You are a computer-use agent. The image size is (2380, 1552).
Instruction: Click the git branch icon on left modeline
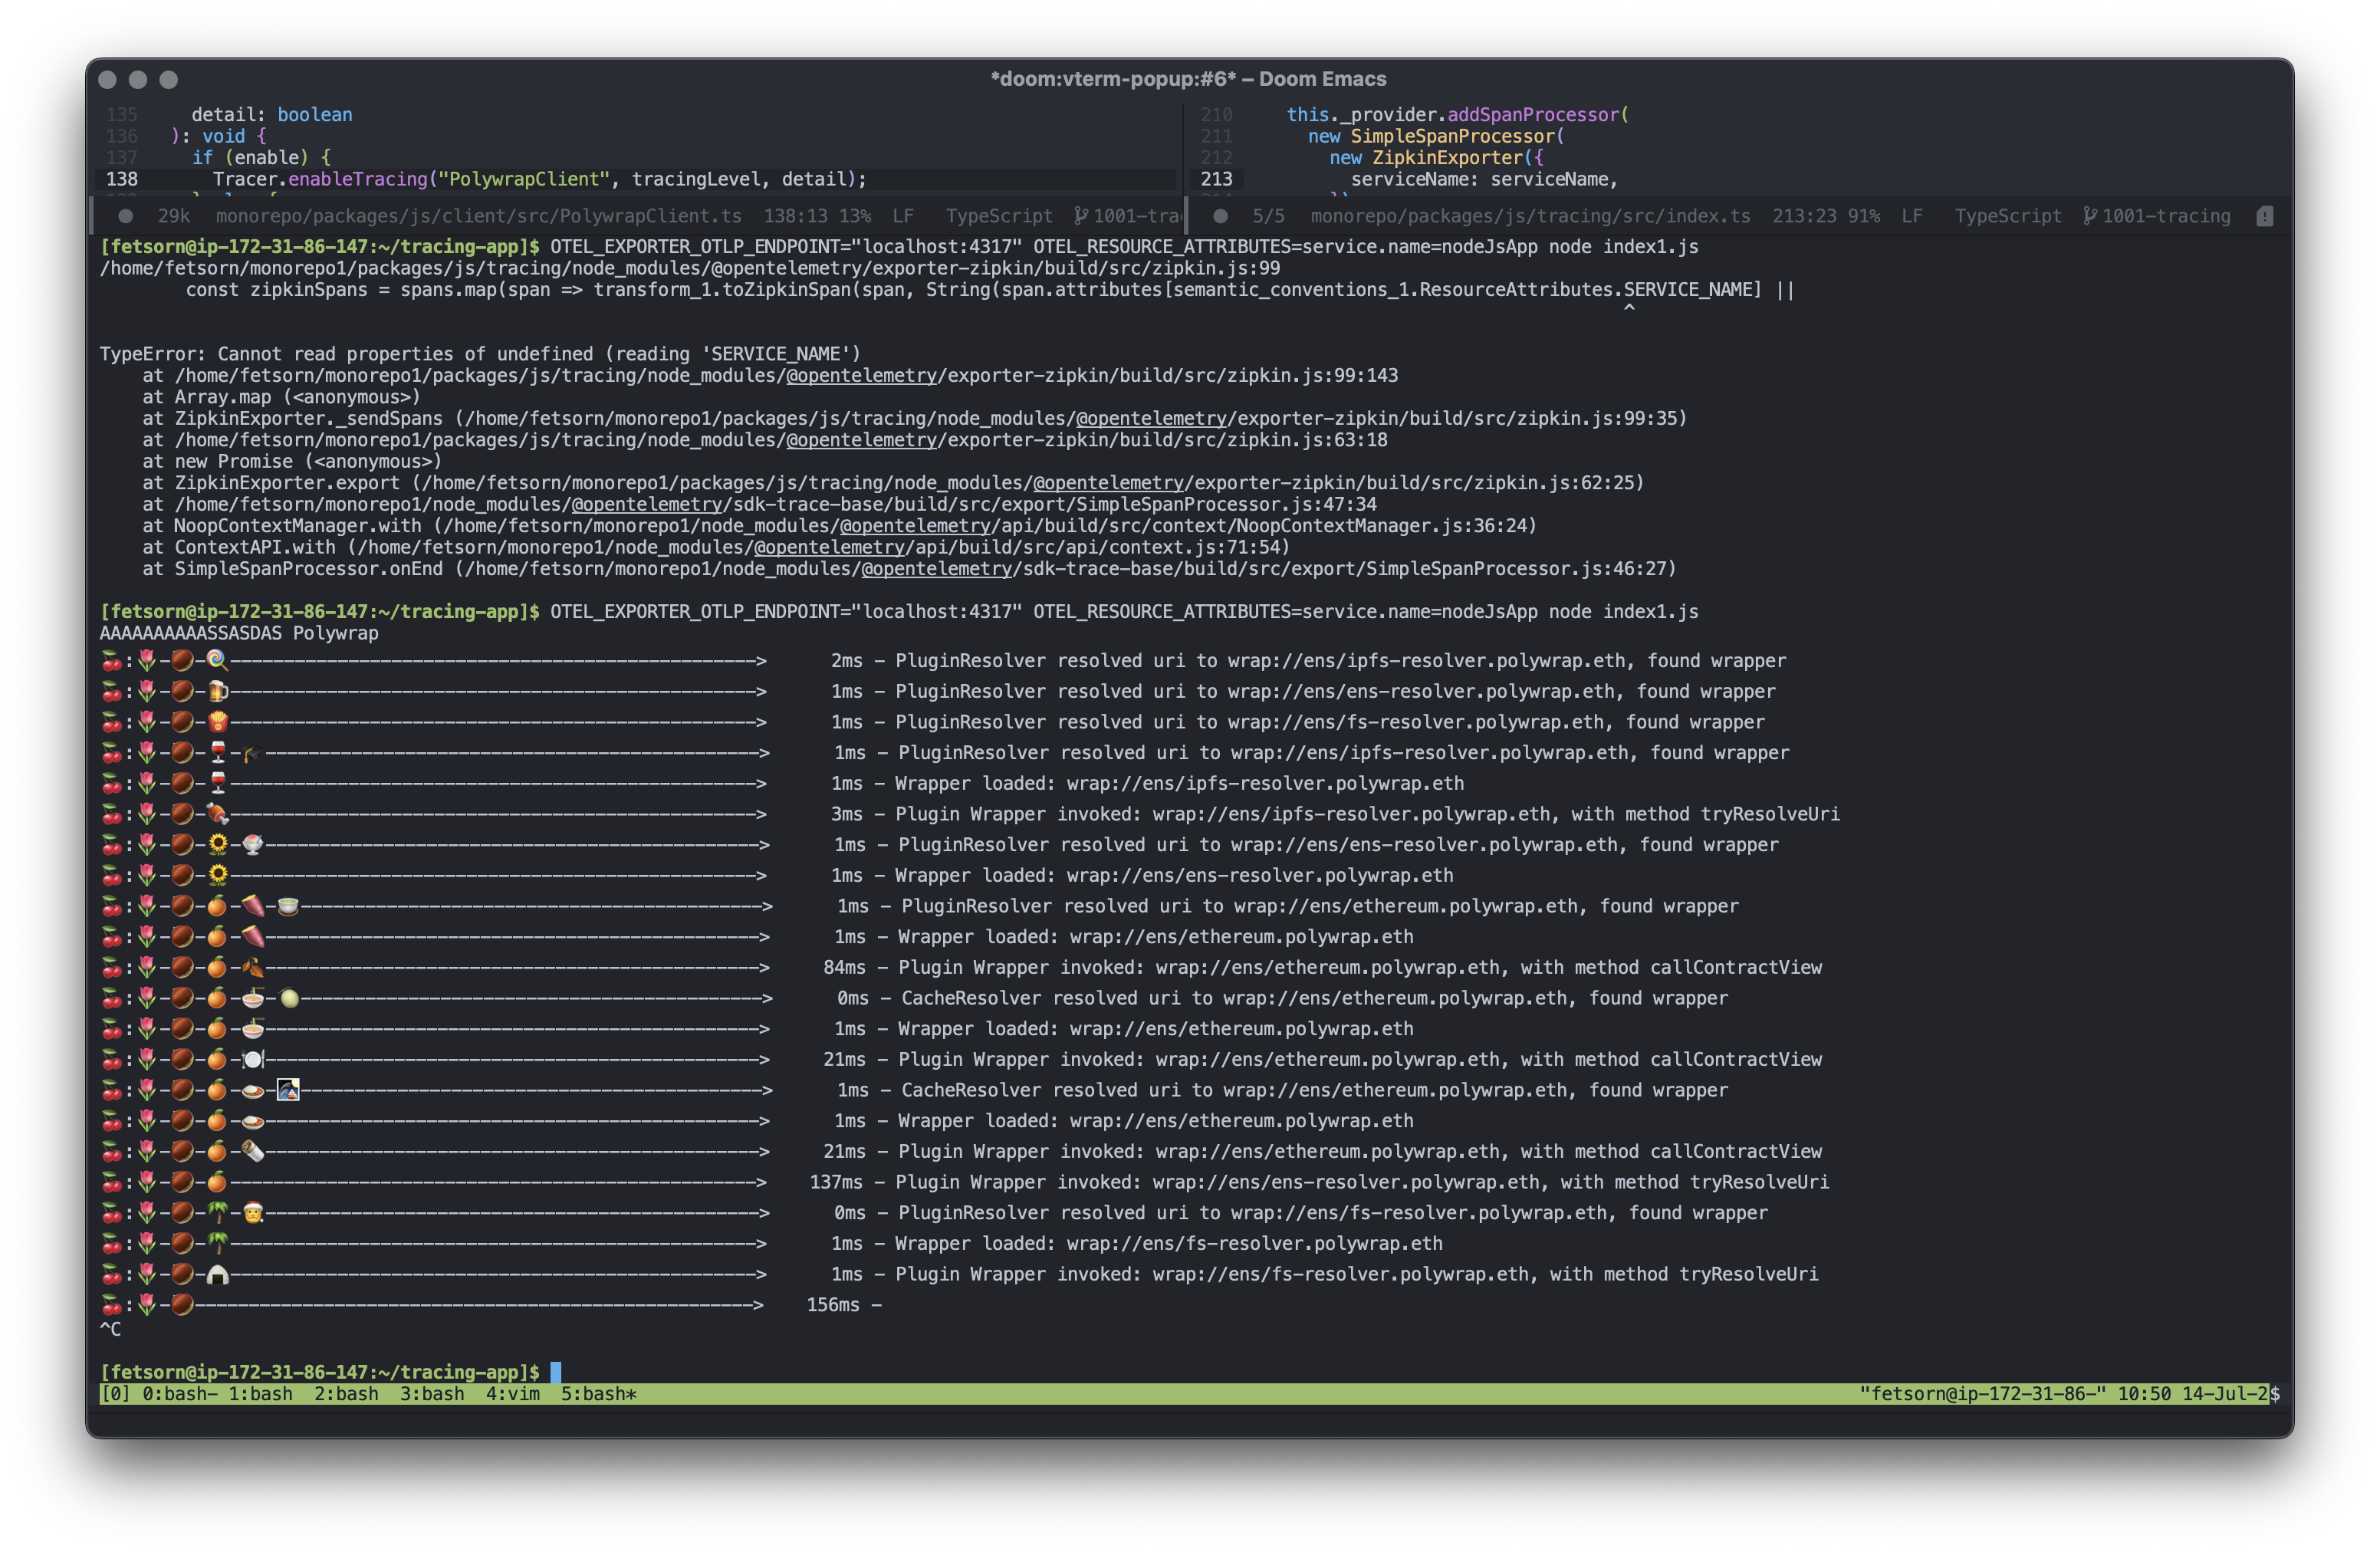click(1080, 216)
